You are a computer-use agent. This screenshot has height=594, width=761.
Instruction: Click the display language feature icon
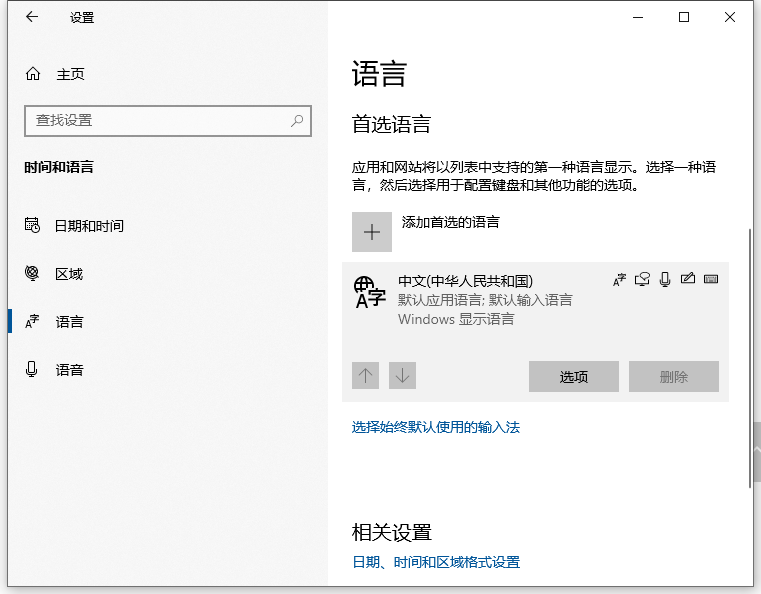pyautogui.click(x=620, y=279)
